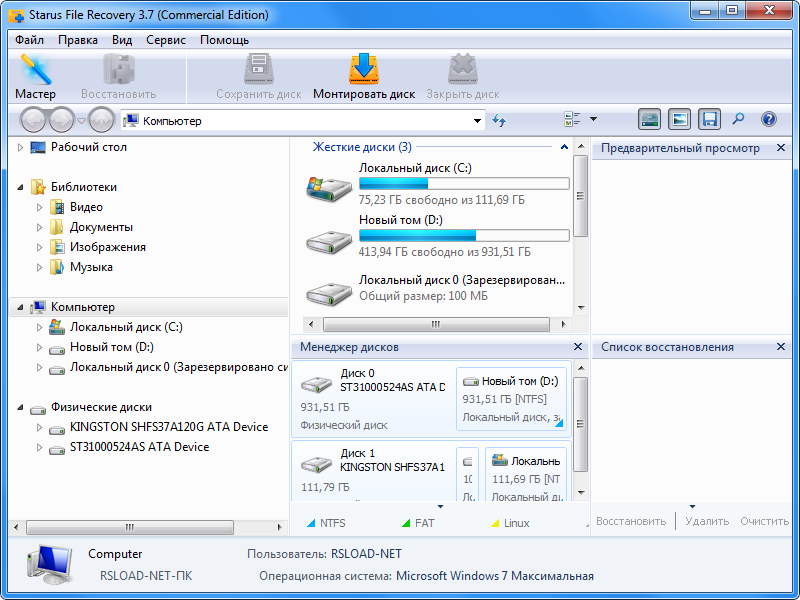Viewport: 800px width, 600px height.
Task: Expand Локальный диск (C:) in the tree
Action: coord(39,327)
